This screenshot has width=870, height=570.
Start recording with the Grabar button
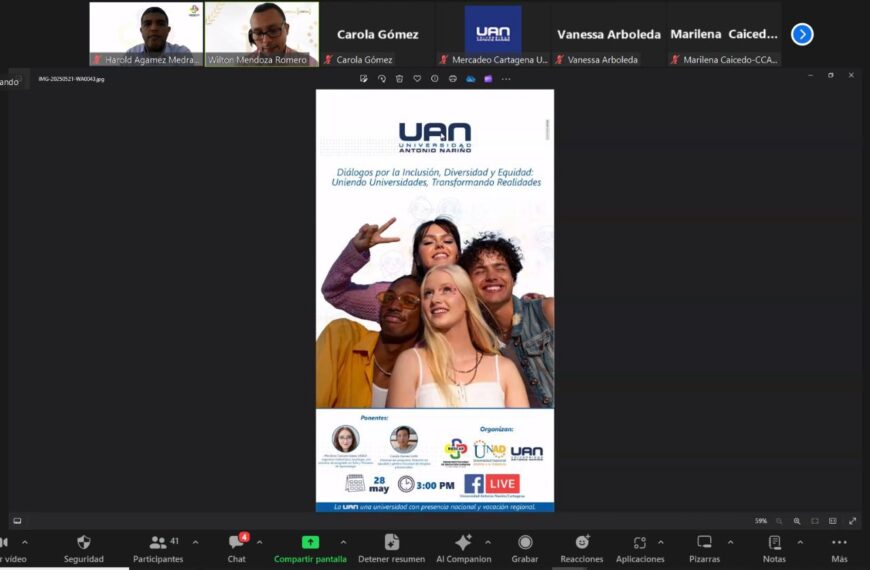[525, 543]
